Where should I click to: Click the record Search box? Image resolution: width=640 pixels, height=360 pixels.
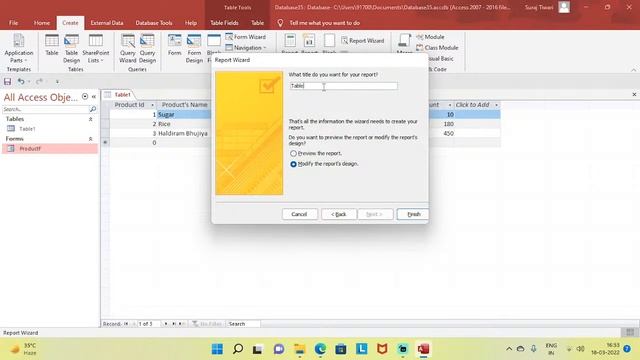click(x=243, y=324)
